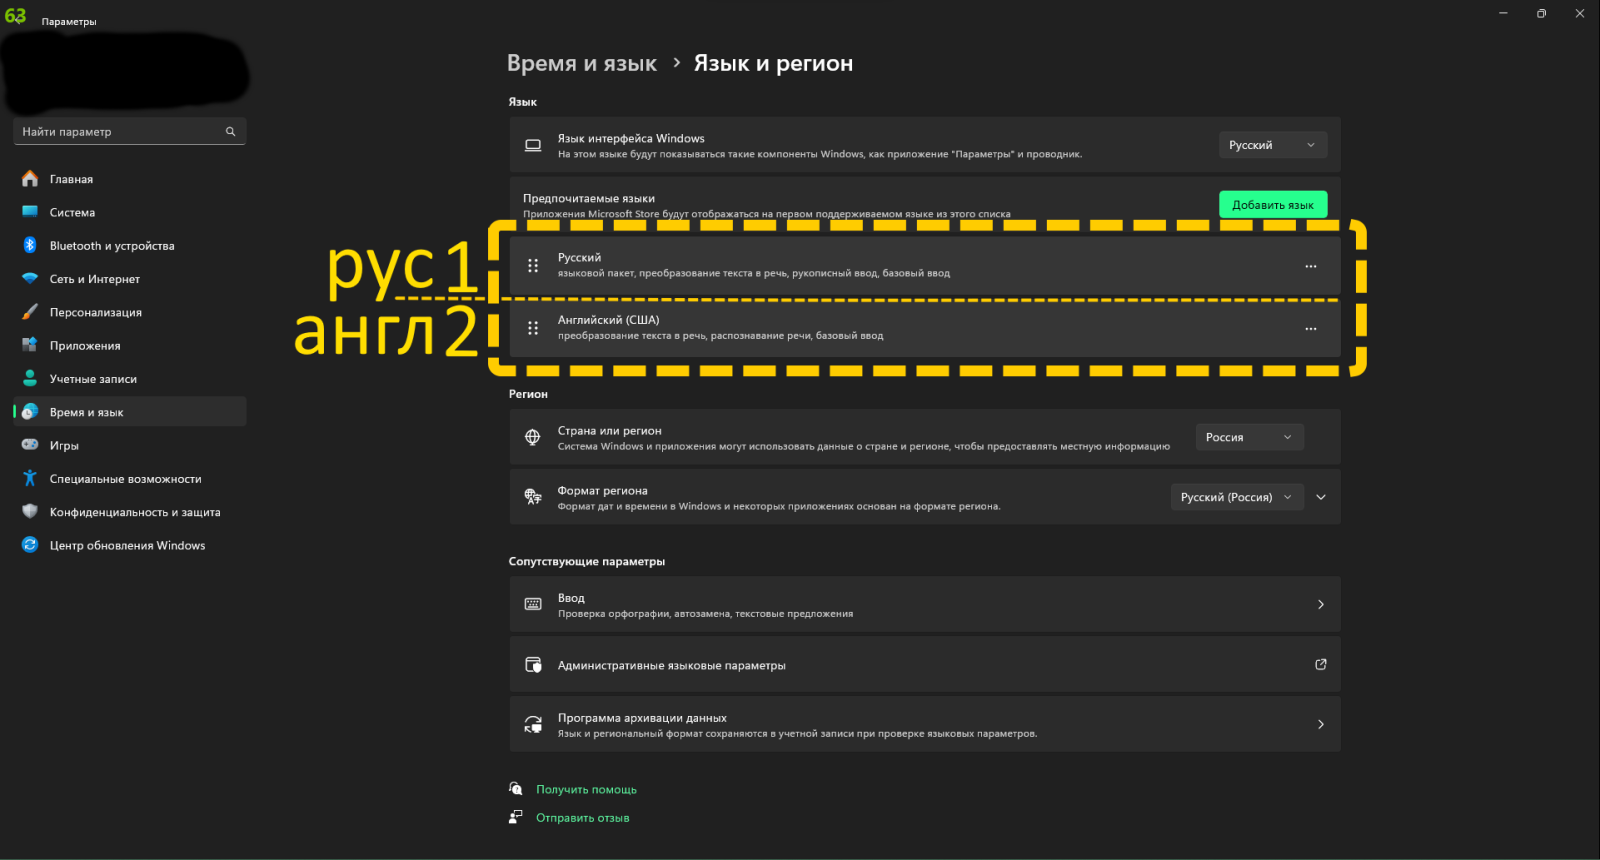The image size is (1600, 860).
Task: Click the Отправить отзыв link
Action: coord(582,817)
